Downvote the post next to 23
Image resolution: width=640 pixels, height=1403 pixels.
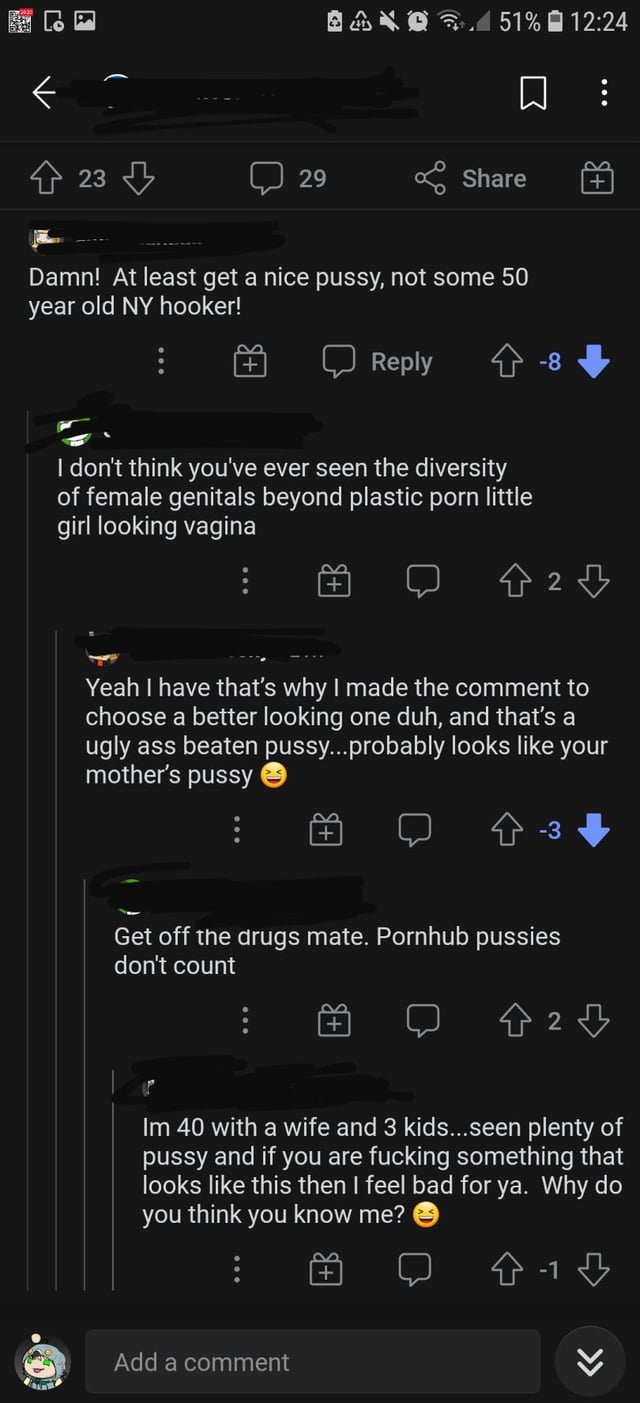138,178
